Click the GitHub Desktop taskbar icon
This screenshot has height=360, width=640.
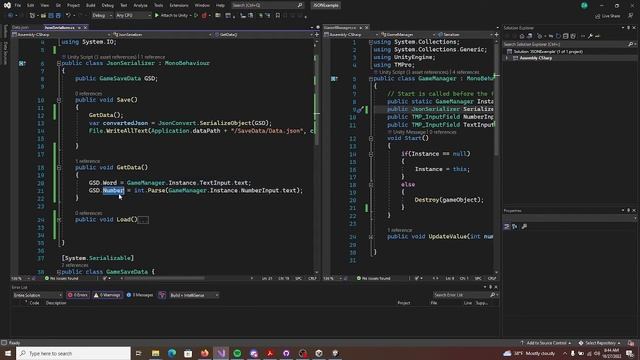(x=286, y=353)
